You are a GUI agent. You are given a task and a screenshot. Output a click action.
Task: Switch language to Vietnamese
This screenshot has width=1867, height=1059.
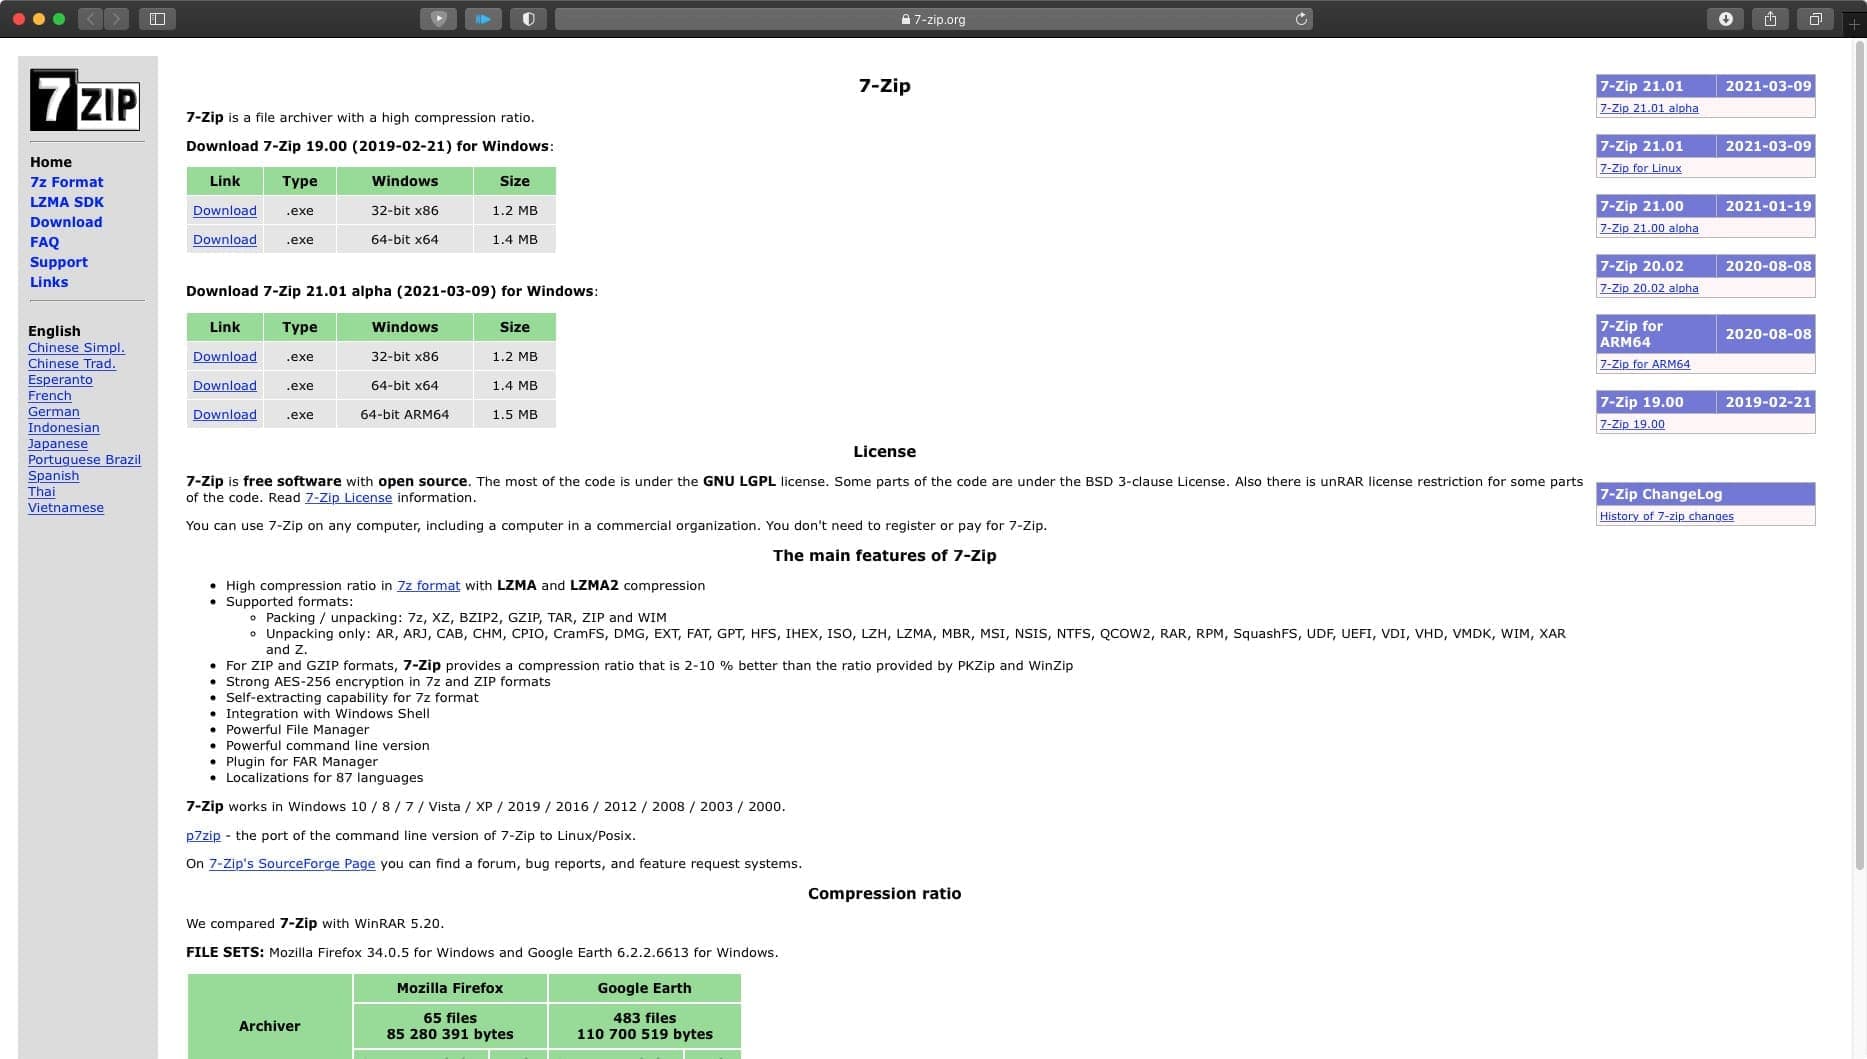[66, 508]
